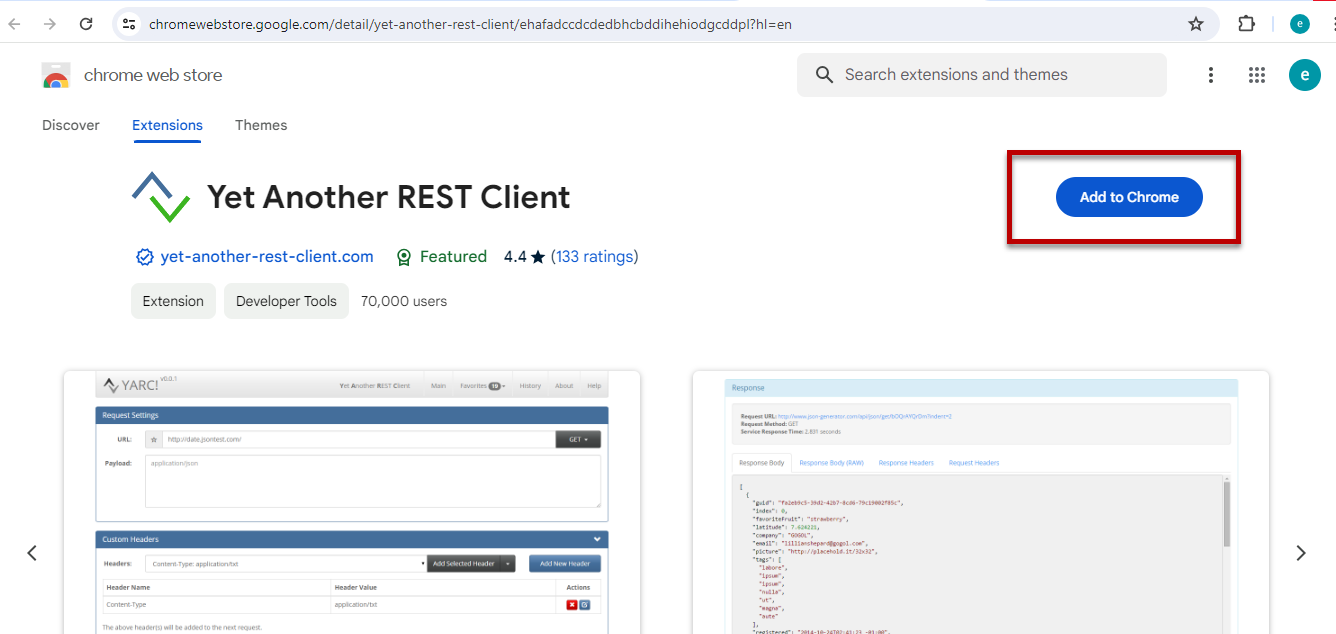Click the forward navigation arrow

pos(48,23)
